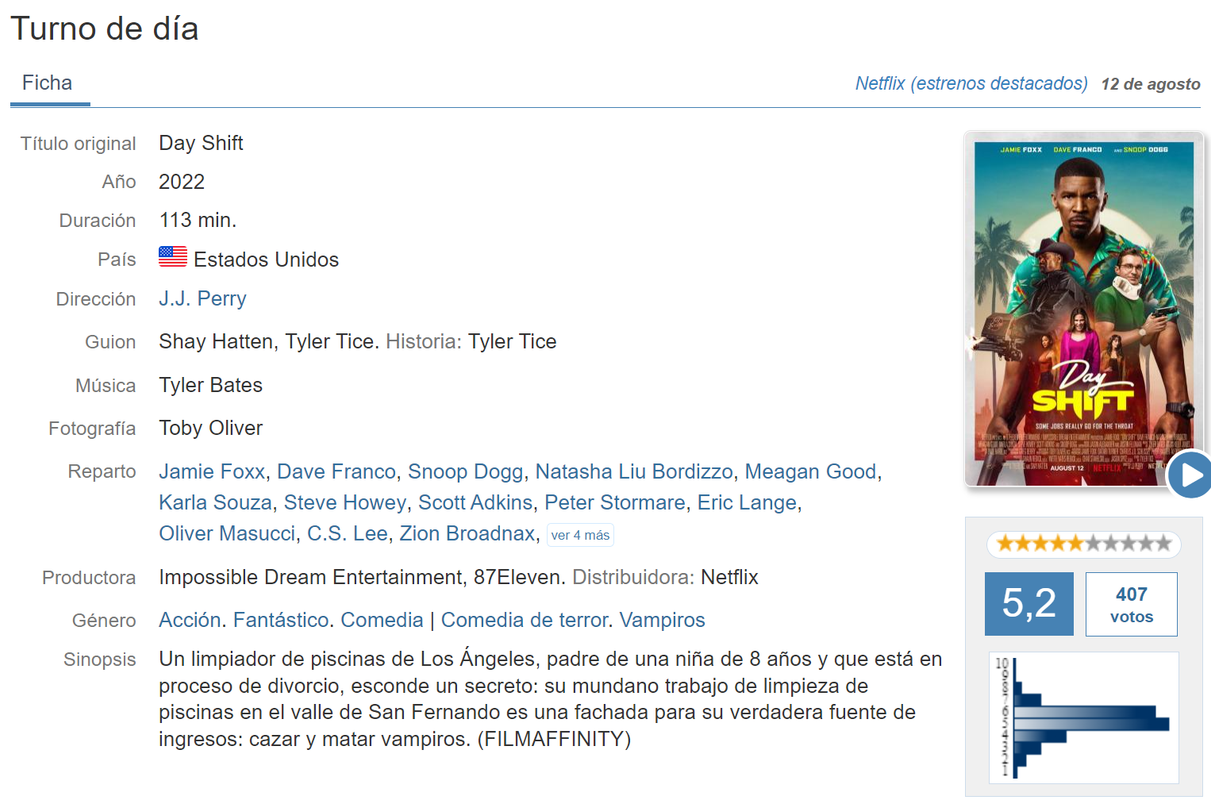This screenshot has width=1211, height=800.
Task: Click the Sinopsis paragraph text
Action: tap(550, 699)
